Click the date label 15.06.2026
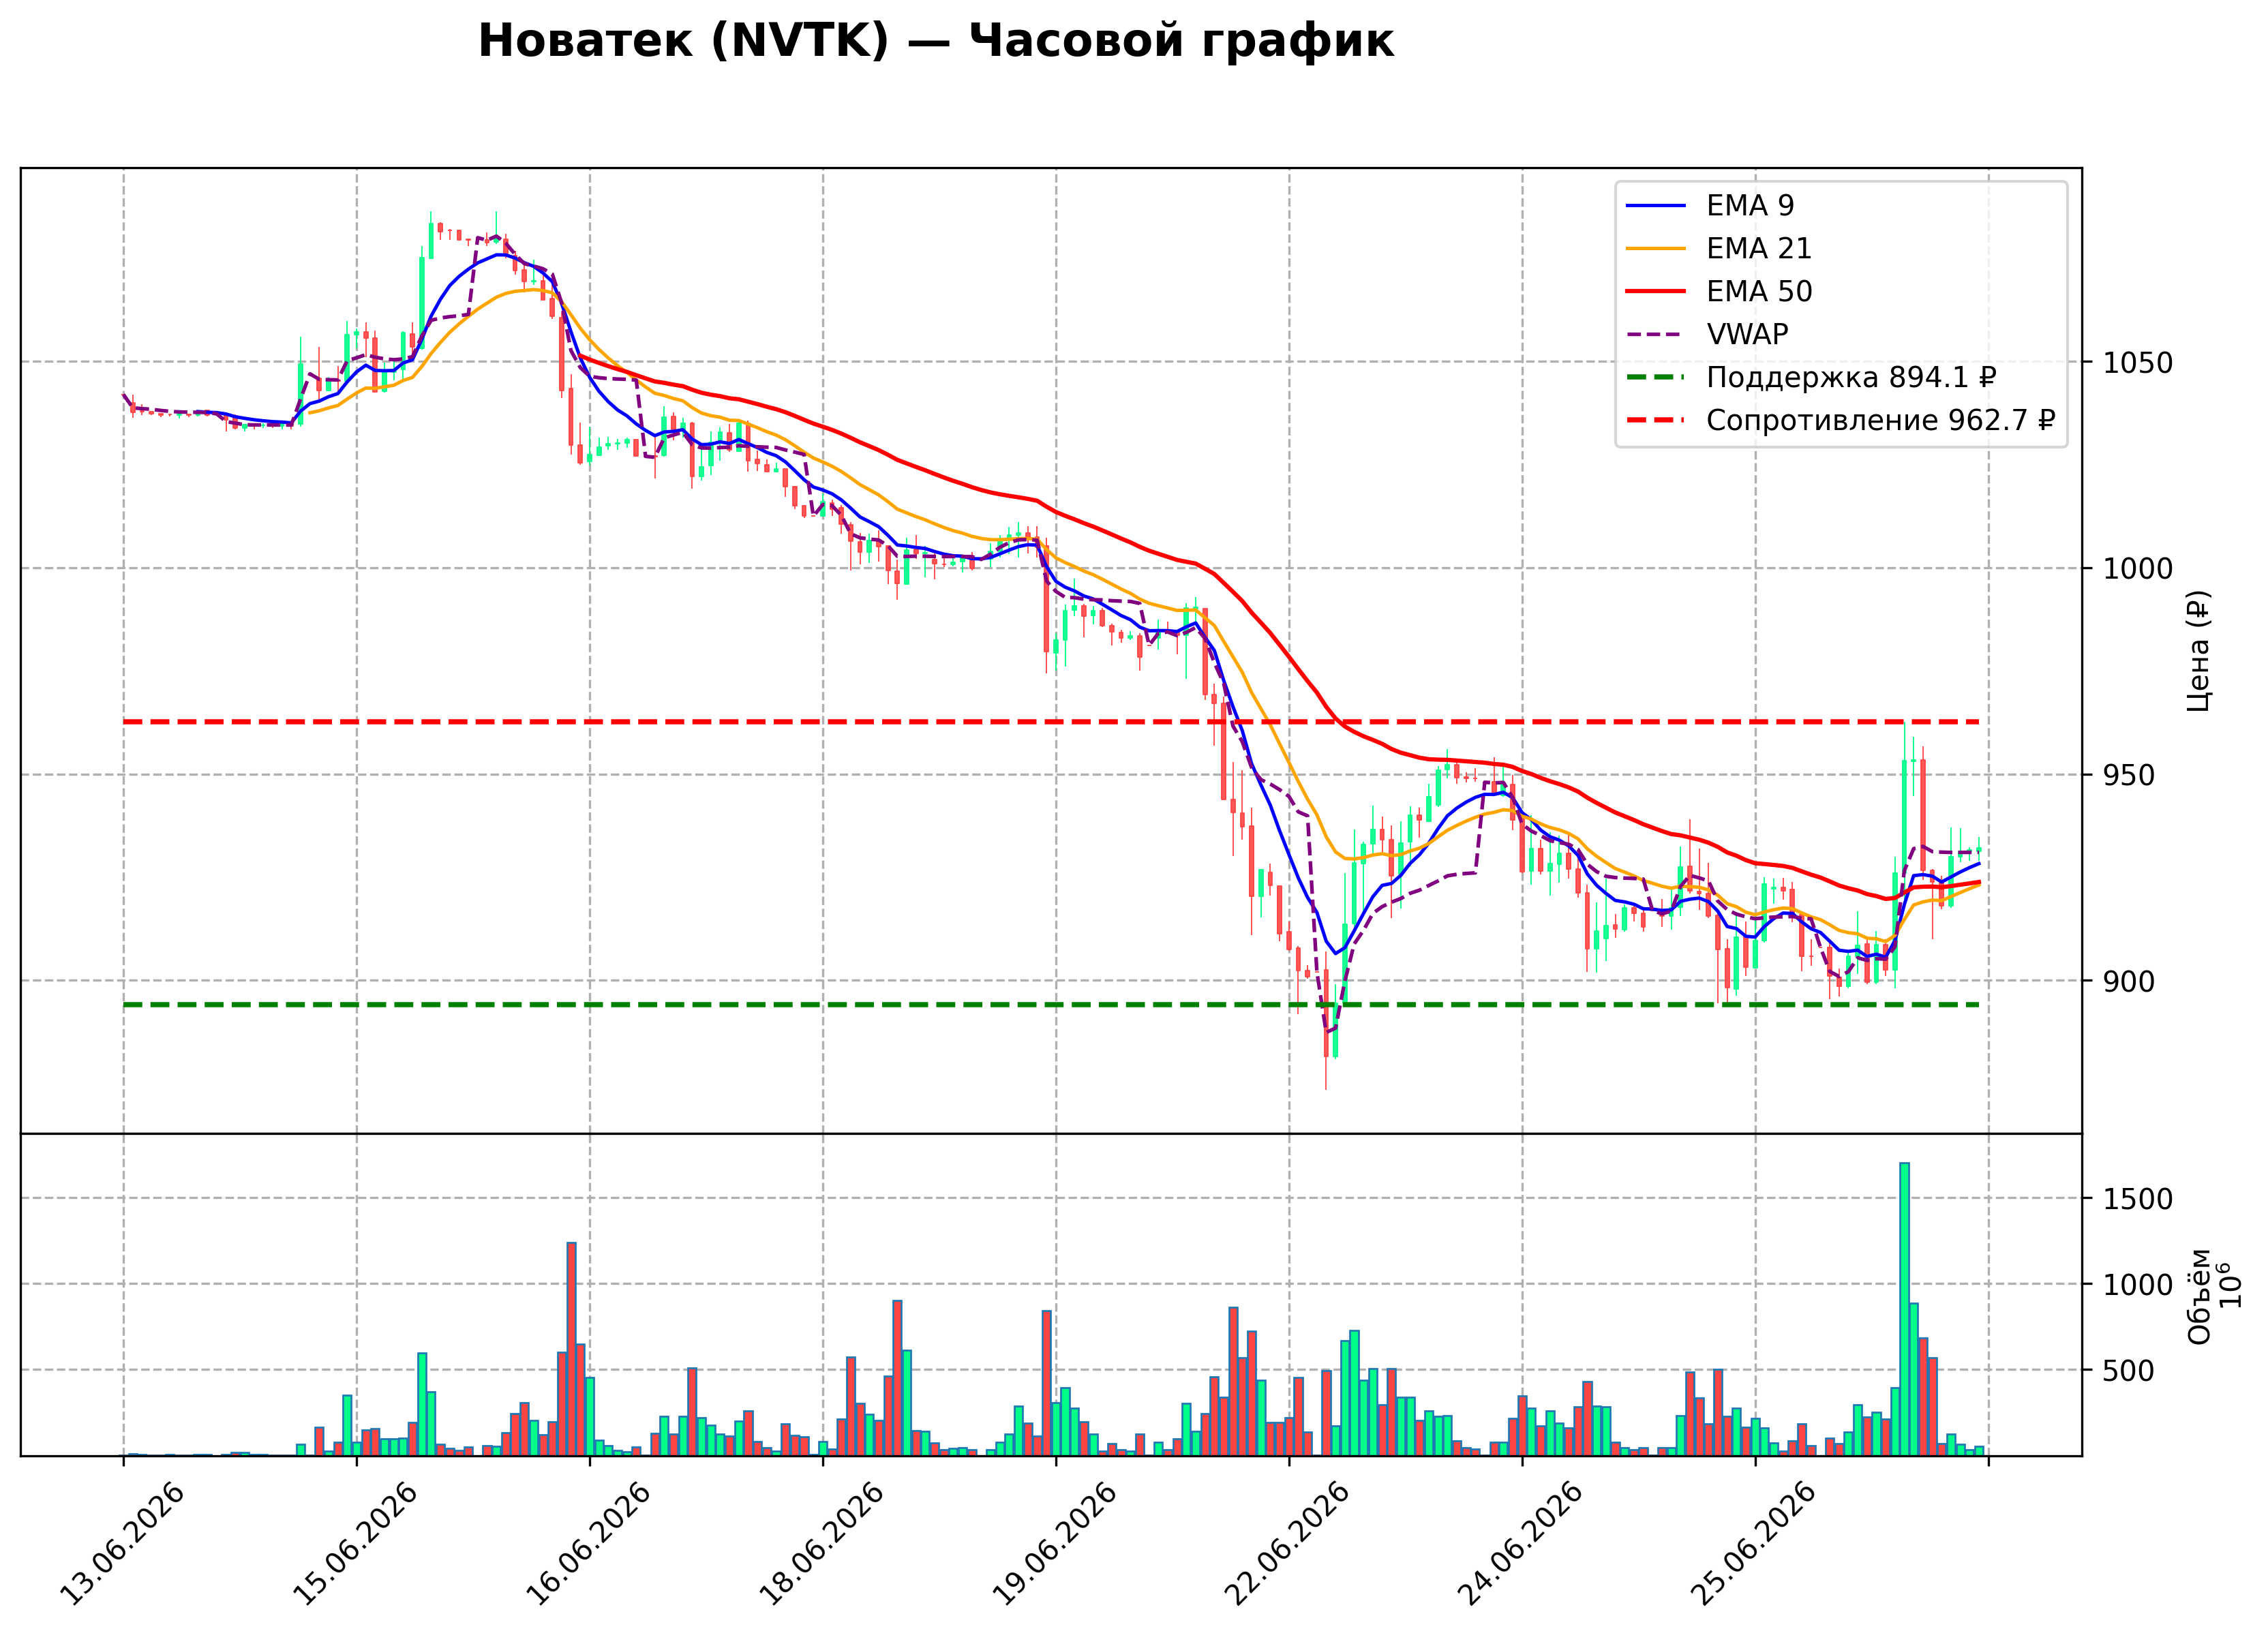Image resolution: width=2268 pixels, height=1631 pixels. pos(355,1545)
